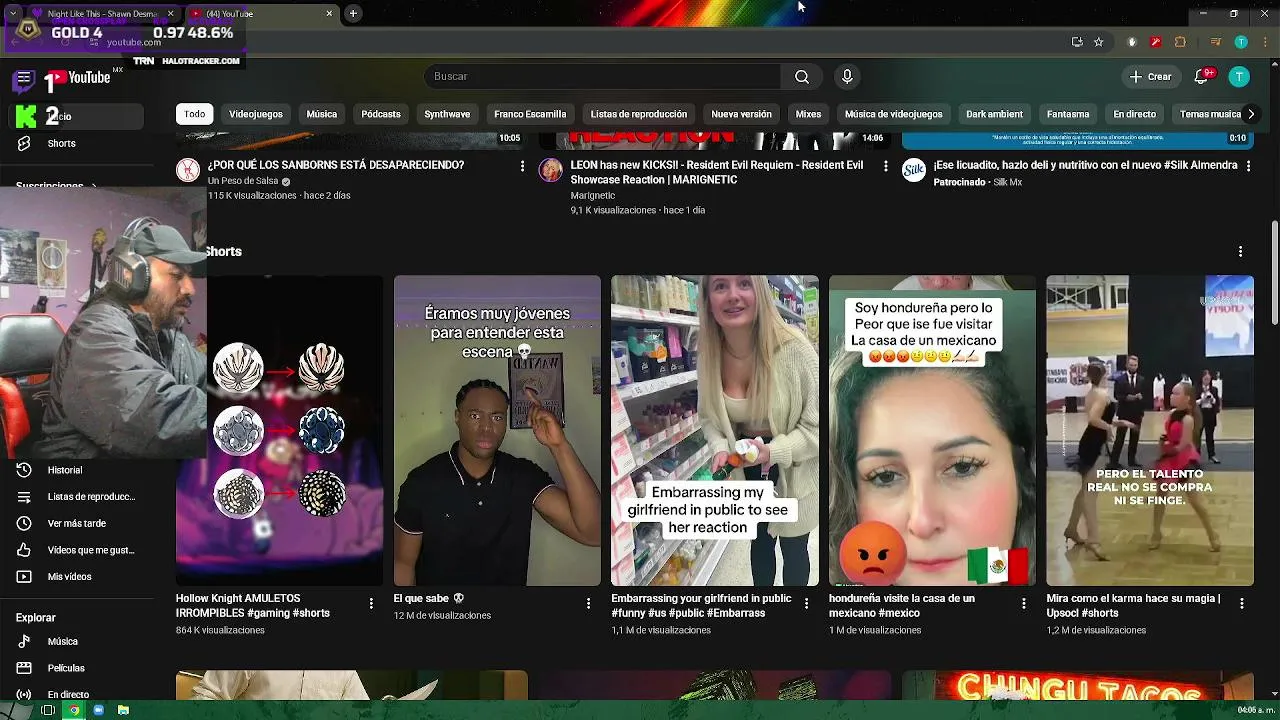Play Éramos muy jóvenes short thumbnail
This screenshot has width=1280, height=720.
click(497, 431)
